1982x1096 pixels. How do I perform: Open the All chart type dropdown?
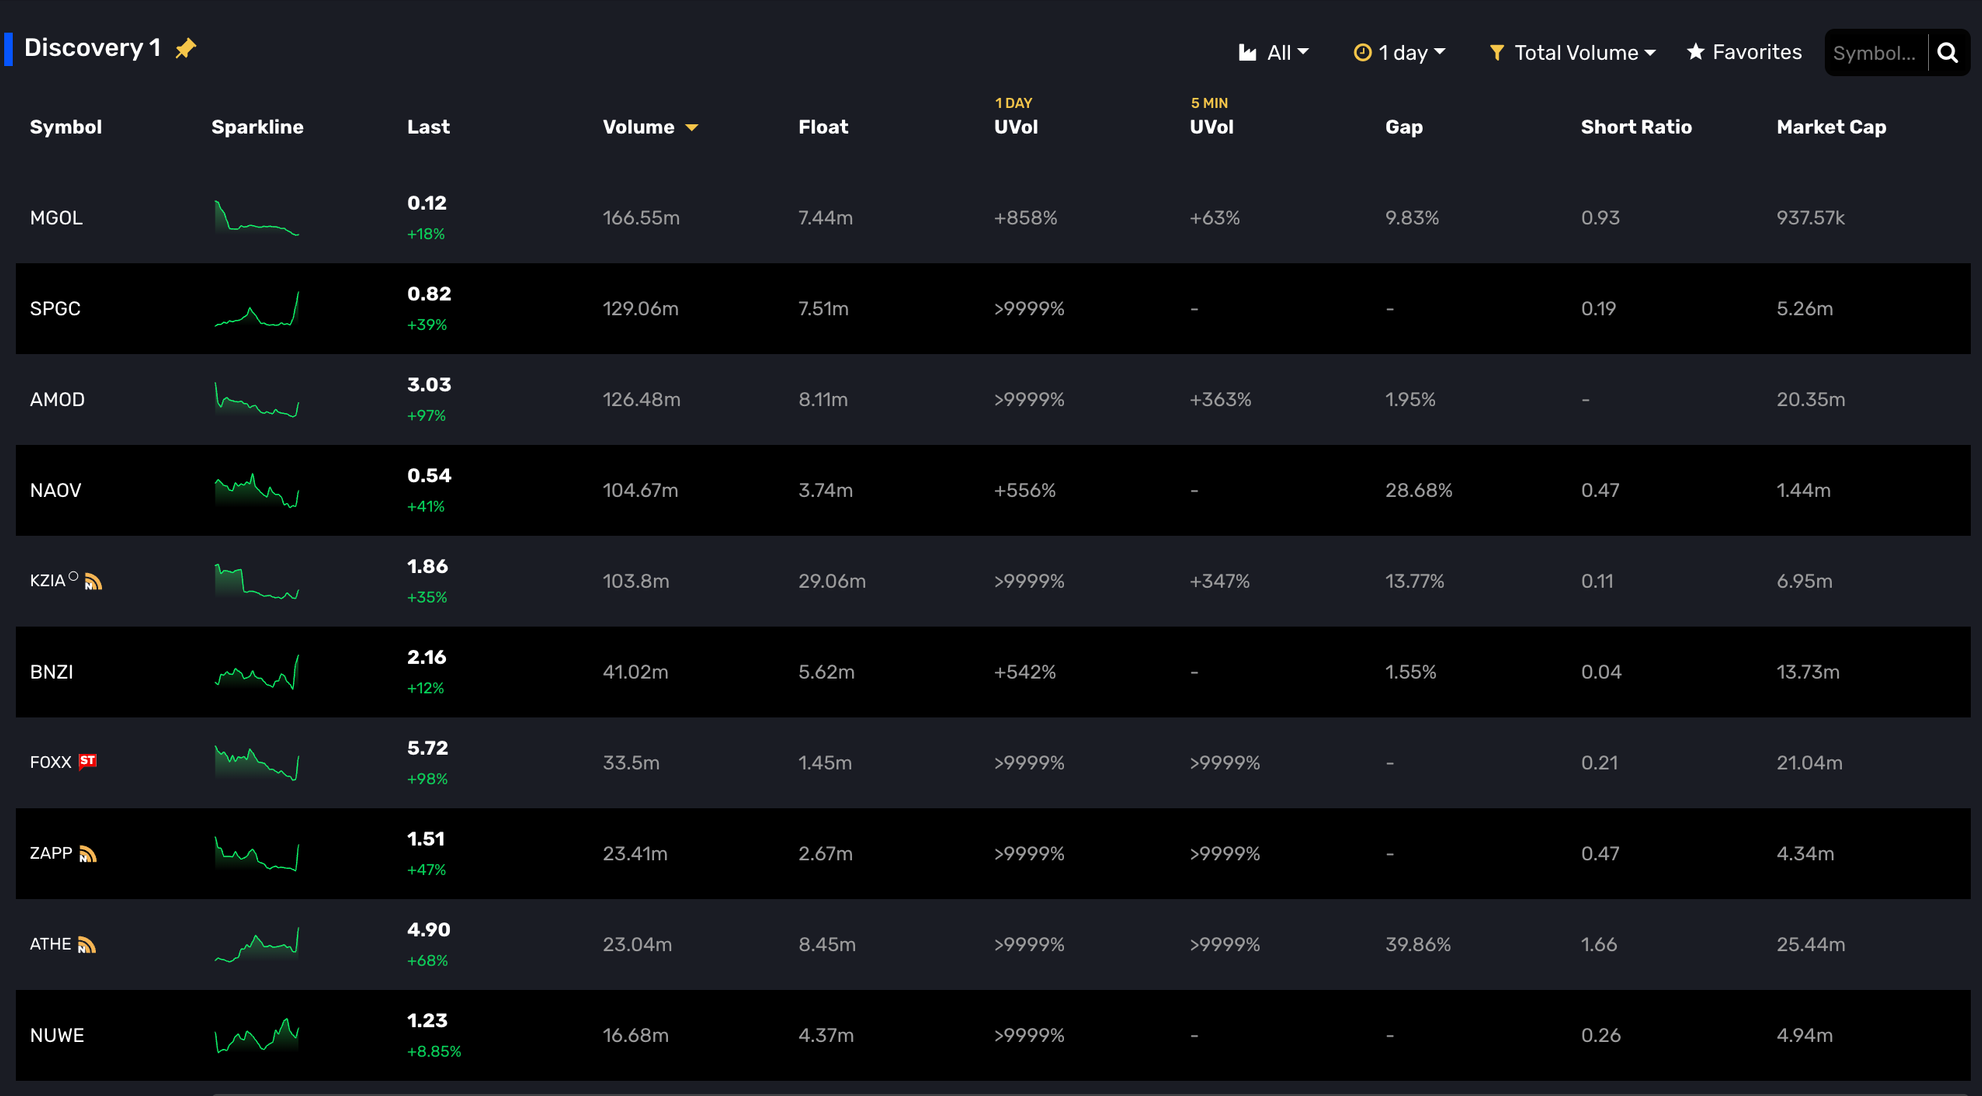1273,53
